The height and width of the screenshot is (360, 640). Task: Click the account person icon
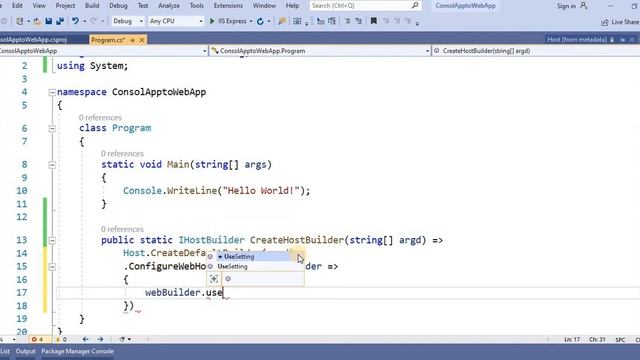point(584,6)
